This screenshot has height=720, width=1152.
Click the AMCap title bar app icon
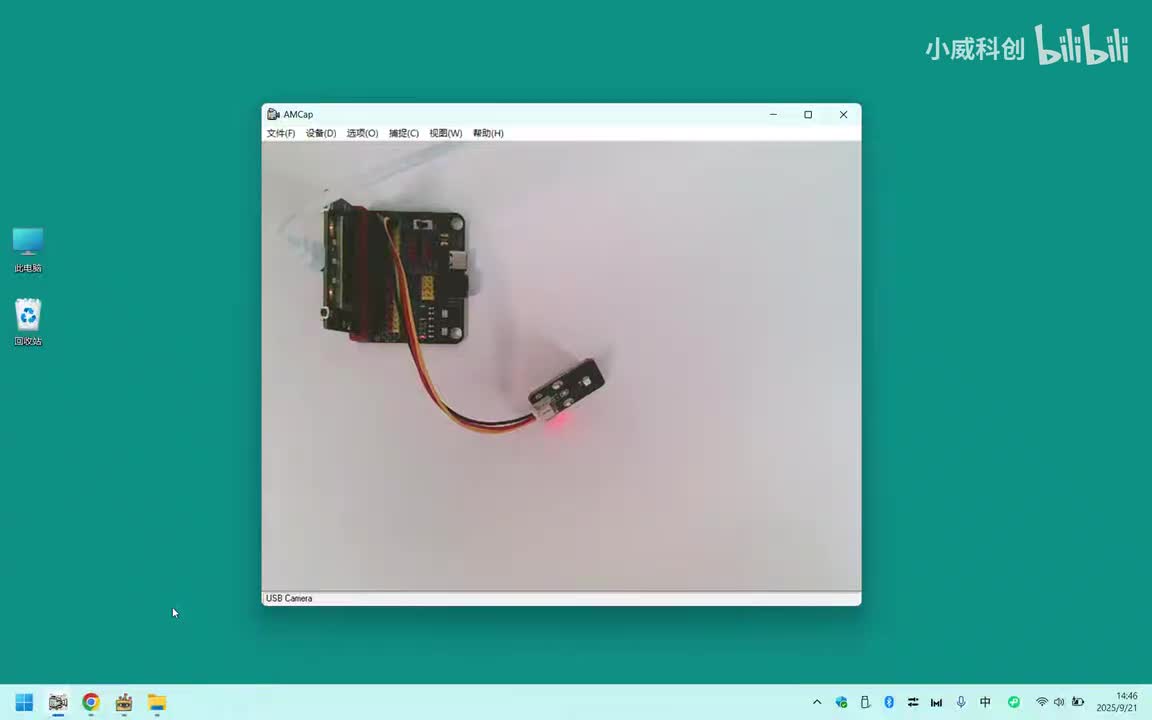pos(273,115)
